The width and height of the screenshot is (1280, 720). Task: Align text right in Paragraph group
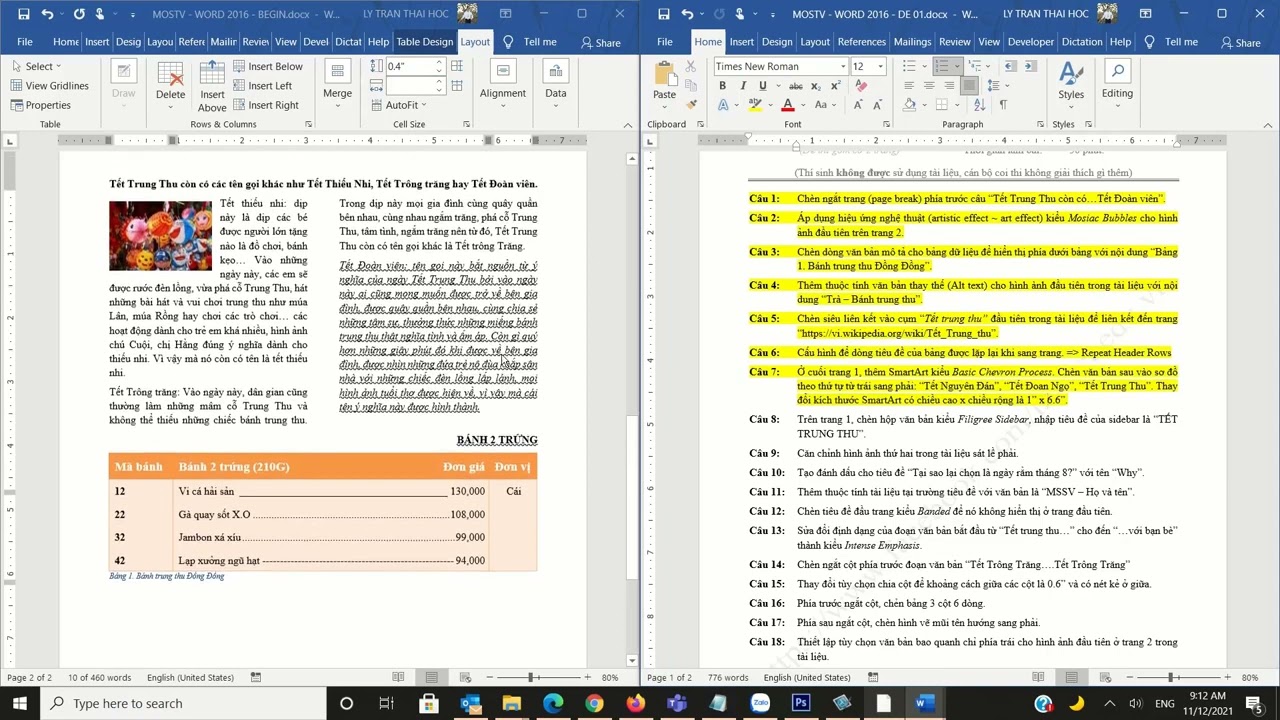click(x=949, y=86)
